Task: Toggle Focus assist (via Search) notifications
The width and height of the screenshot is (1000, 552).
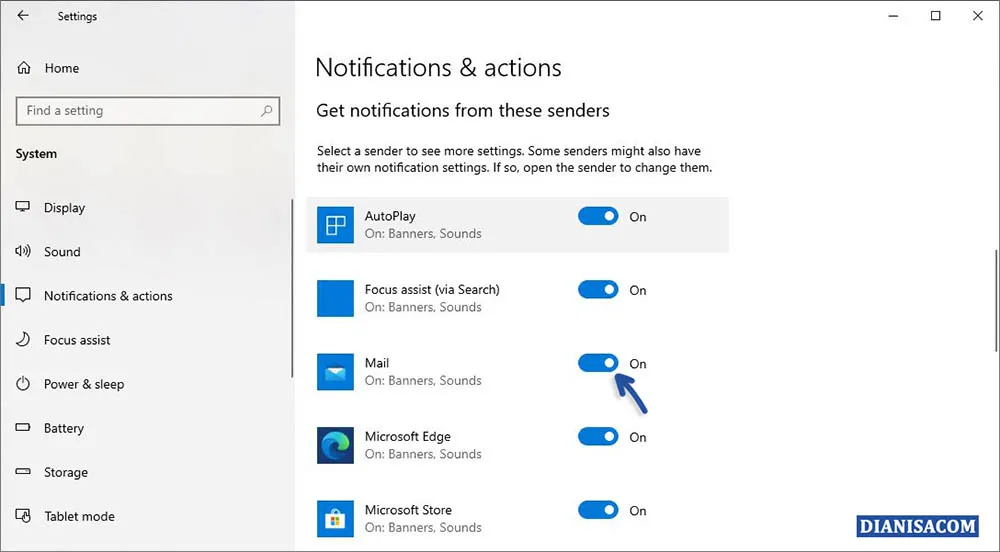Action: 598,289
